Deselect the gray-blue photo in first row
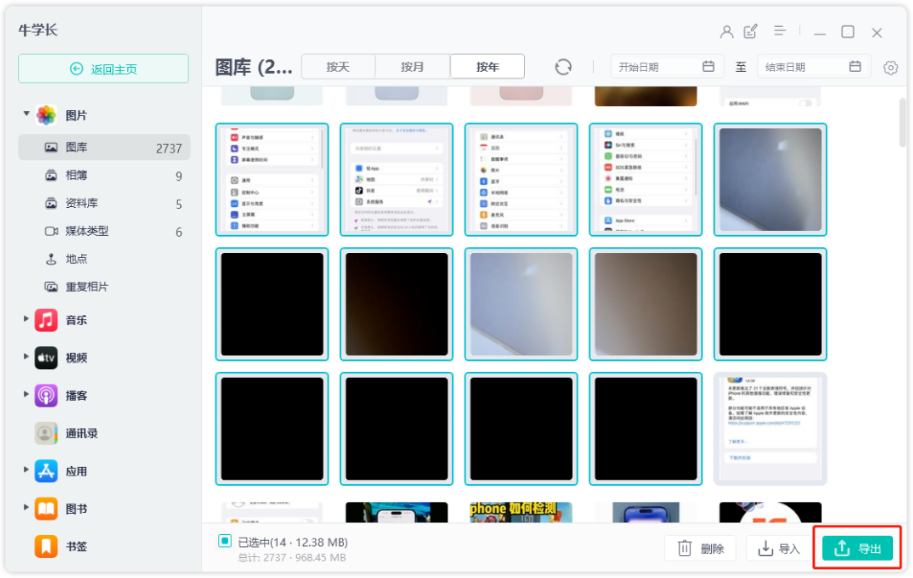The width and height of the screenshot is (913, 578). [770, 179]
